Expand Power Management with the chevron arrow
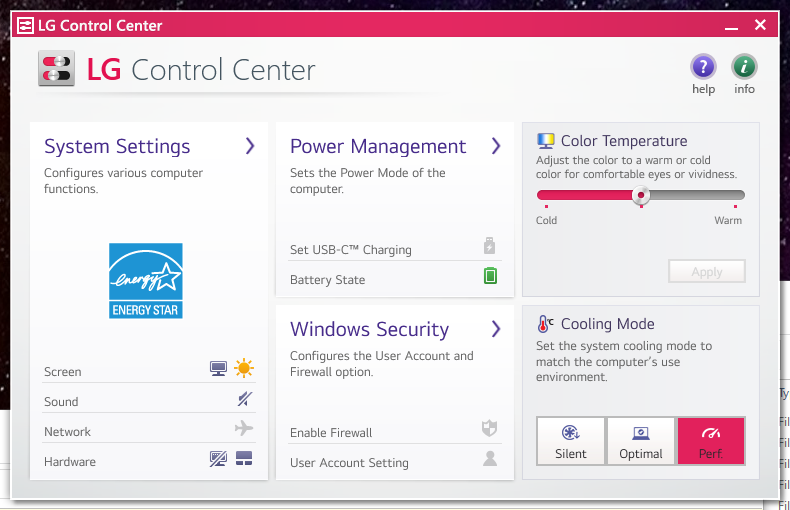790x510 pixels. (496, 146)
